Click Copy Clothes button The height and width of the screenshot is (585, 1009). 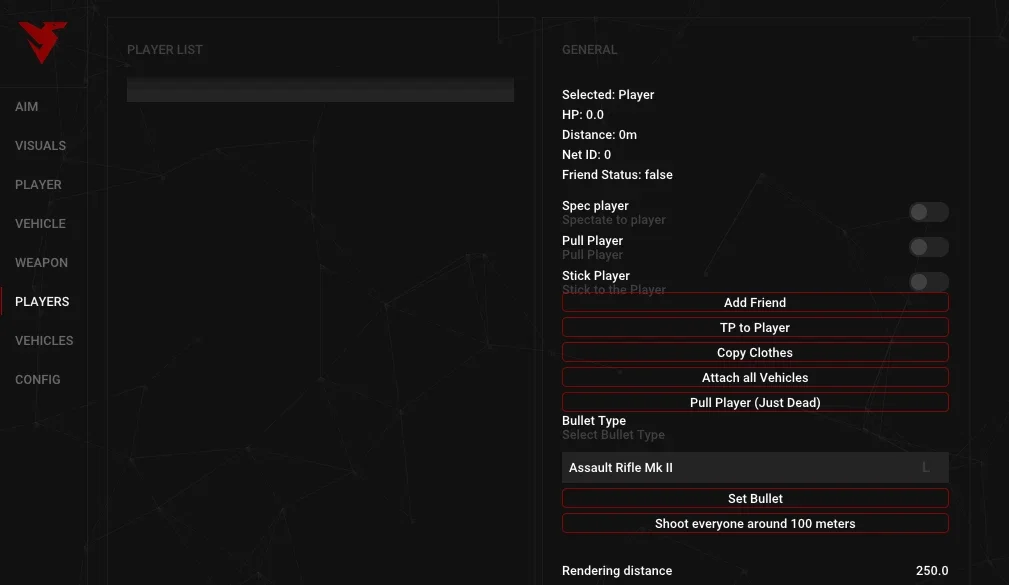(x=755, y=353)
